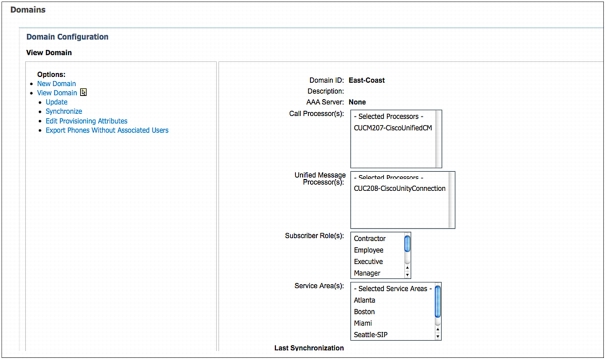This screenshot has height=361, width=607.
Task: Select Contractor in Subscriber Roles list
Action: point(370,239)
